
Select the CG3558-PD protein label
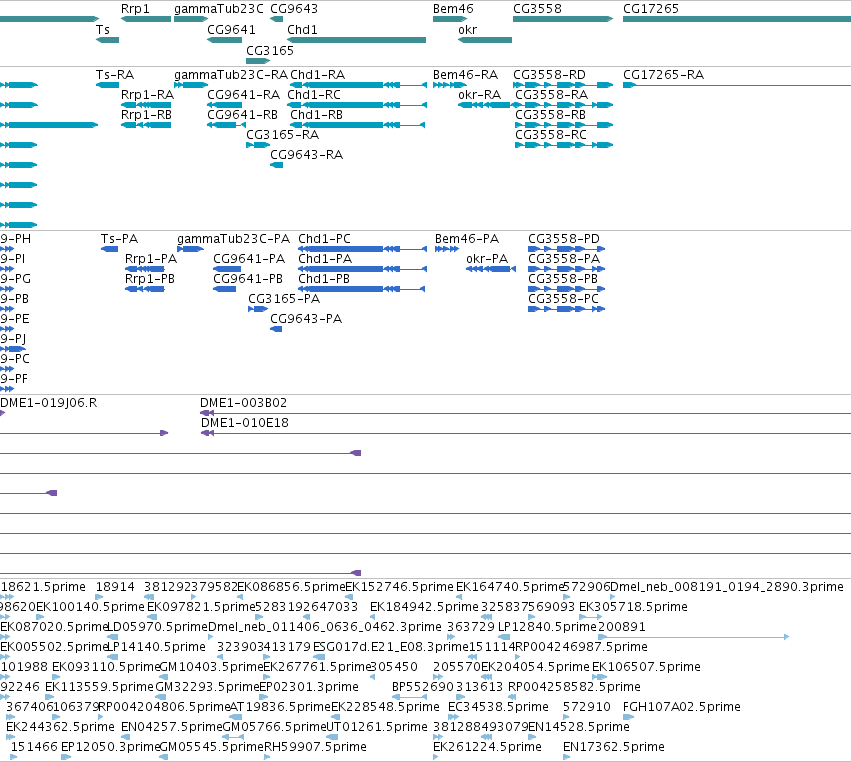(564, 239)
